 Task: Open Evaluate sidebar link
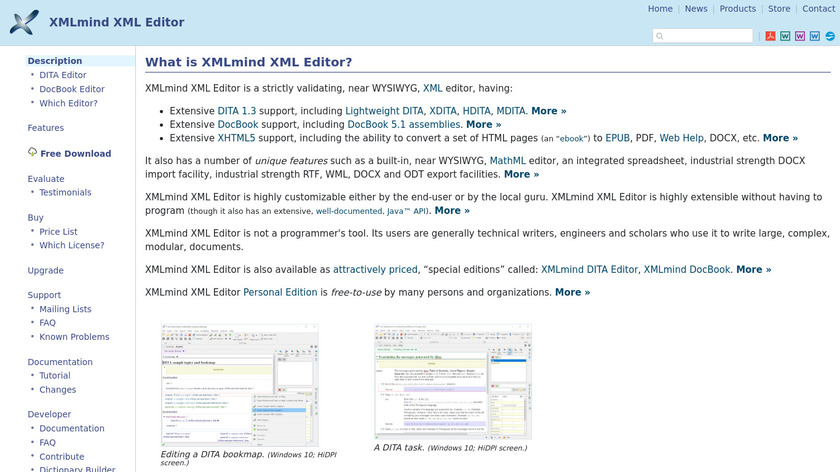coord(46,178)
